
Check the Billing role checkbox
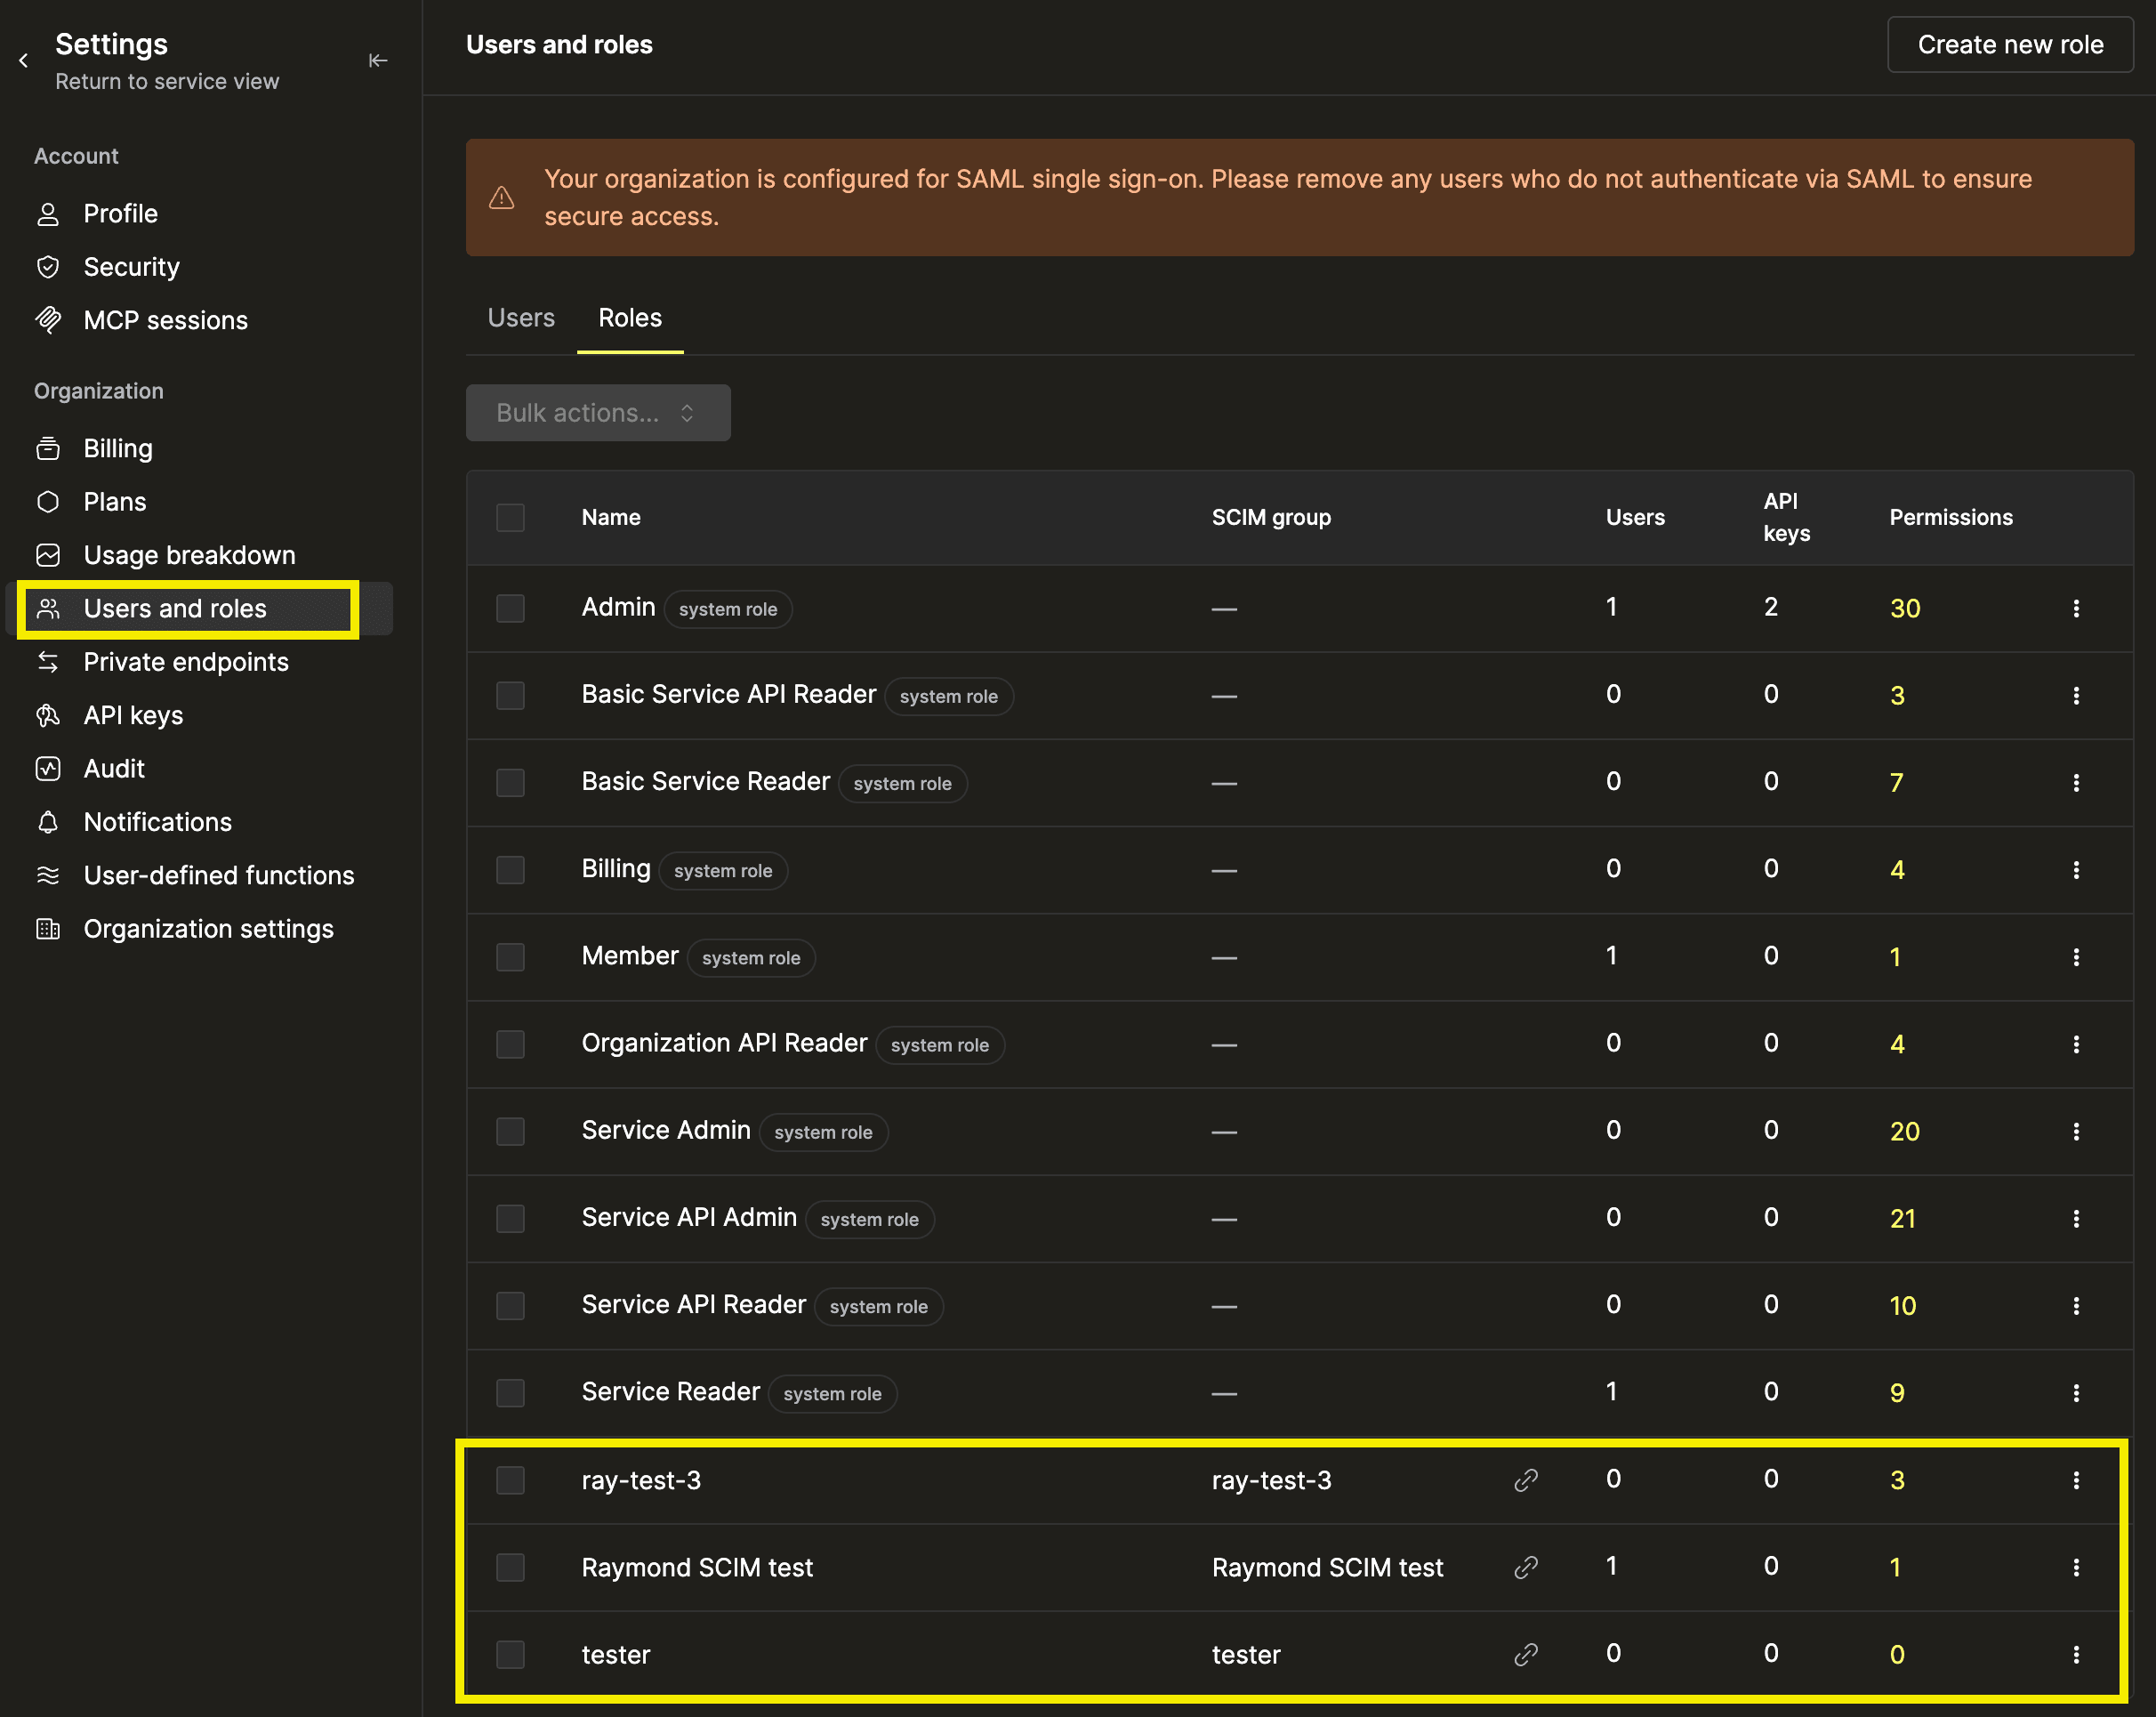511,870
